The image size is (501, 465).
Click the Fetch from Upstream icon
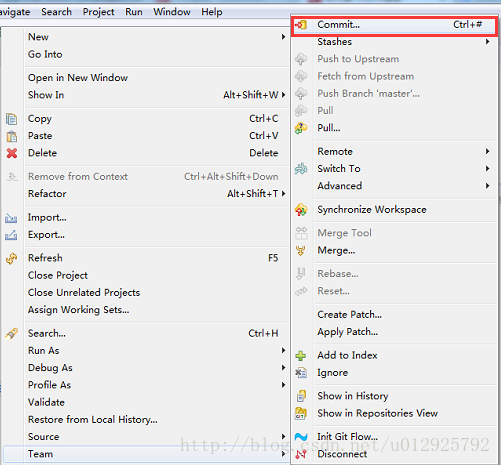pyautogui.click(x=301, y=76)
